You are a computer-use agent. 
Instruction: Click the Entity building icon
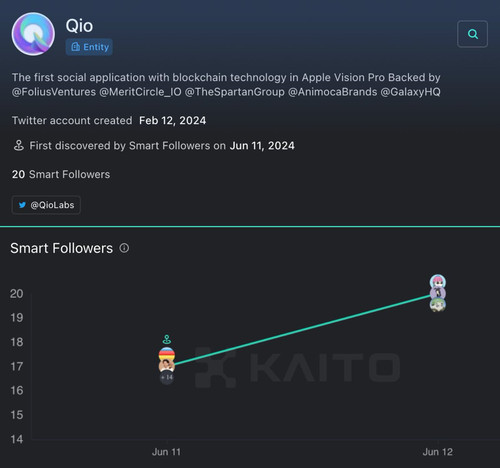click(x=76, y=47)
